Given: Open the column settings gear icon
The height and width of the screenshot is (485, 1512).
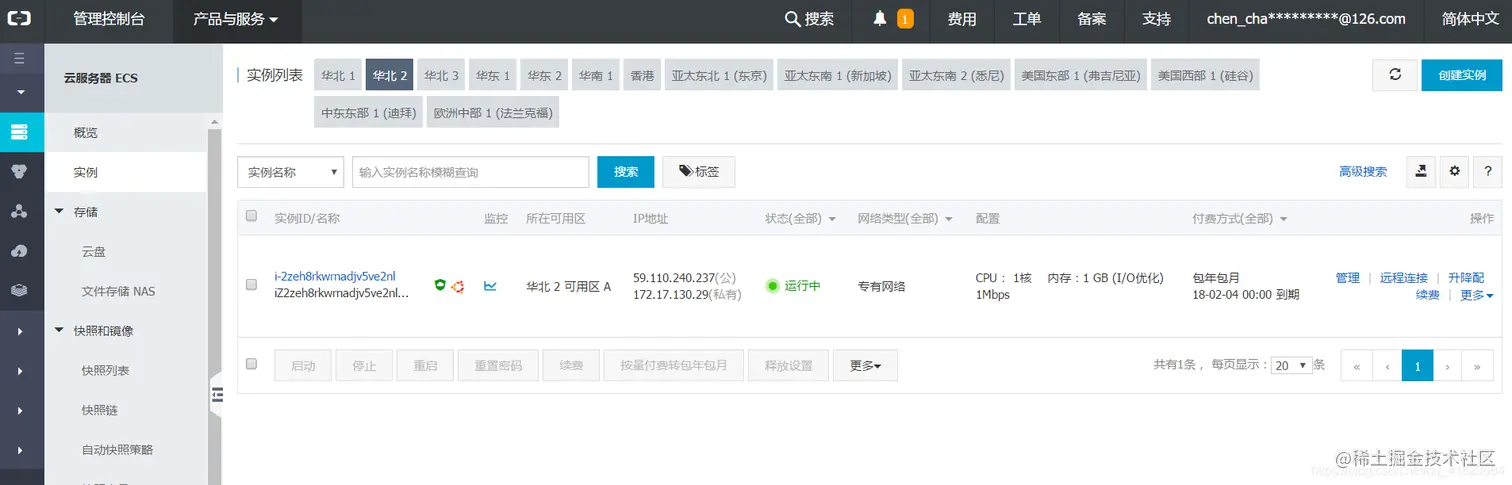Looking at the screenshot, I should [1455, 172].
